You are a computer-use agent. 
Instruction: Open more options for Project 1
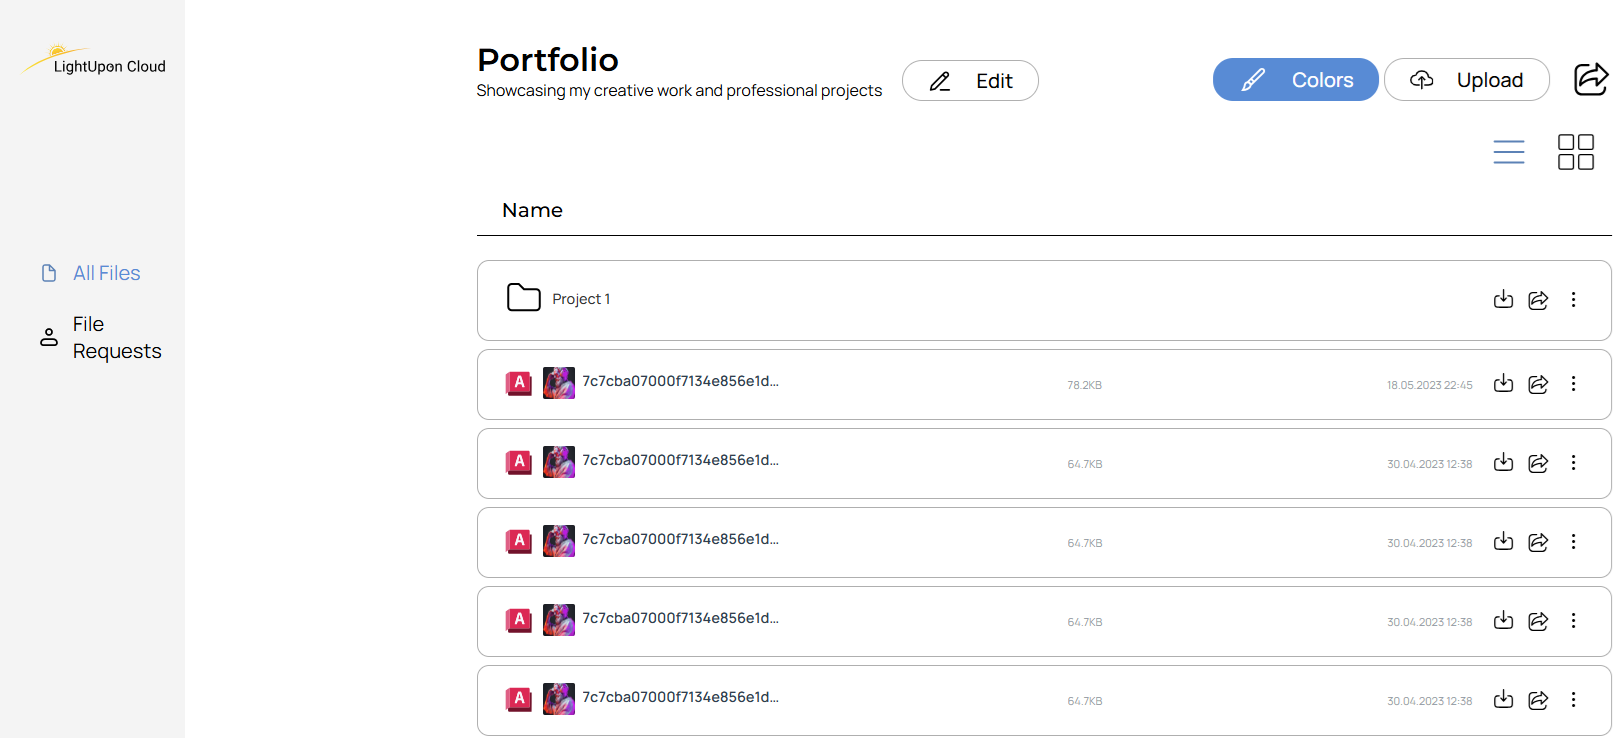(1573, 300)
